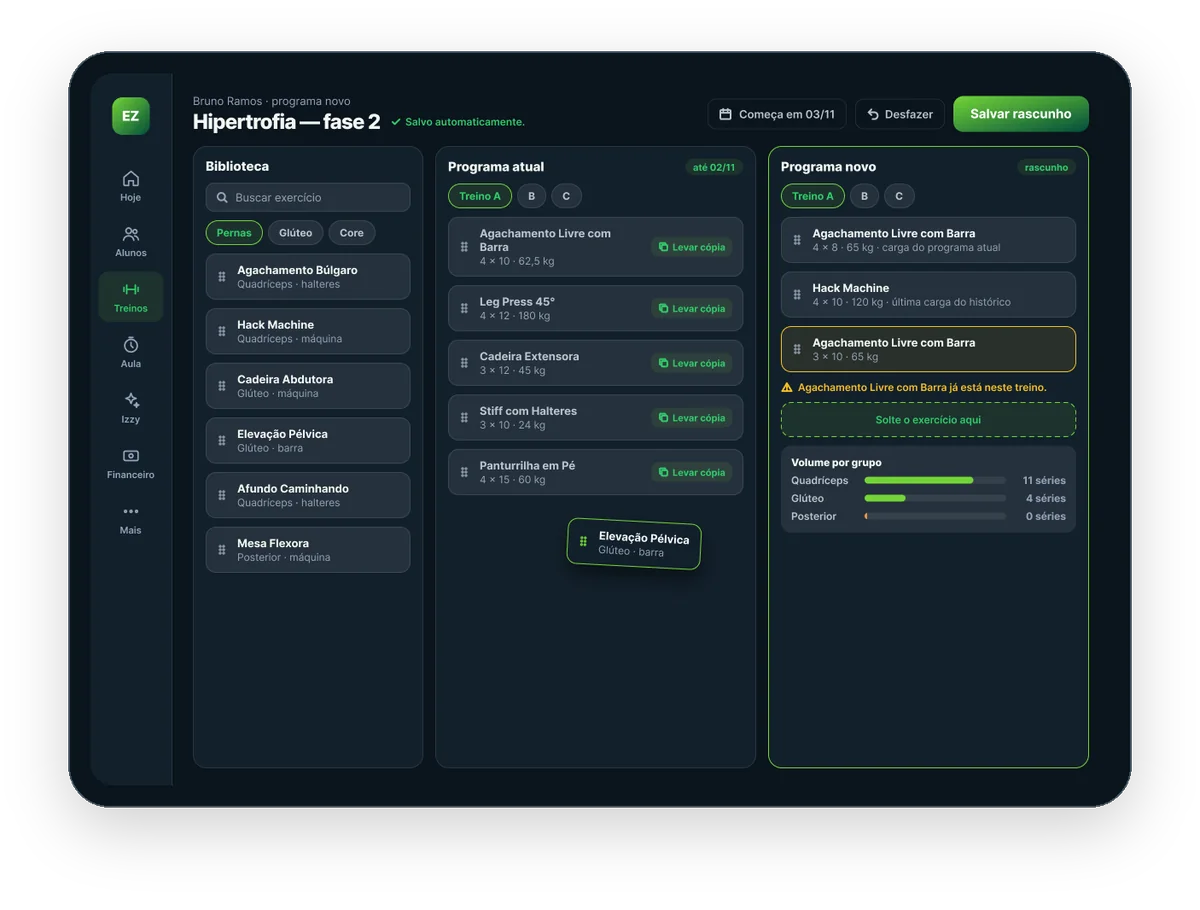Switch to tab C in Programa atual

566,196
